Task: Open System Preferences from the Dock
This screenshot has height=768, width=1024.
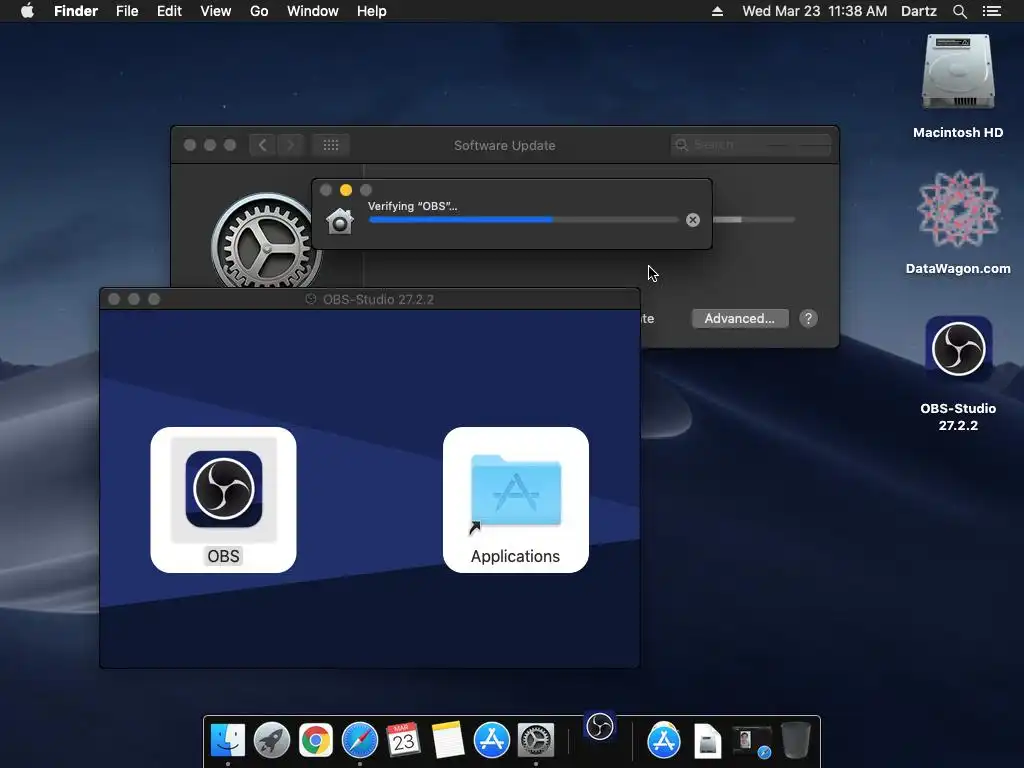Action: 536,740
